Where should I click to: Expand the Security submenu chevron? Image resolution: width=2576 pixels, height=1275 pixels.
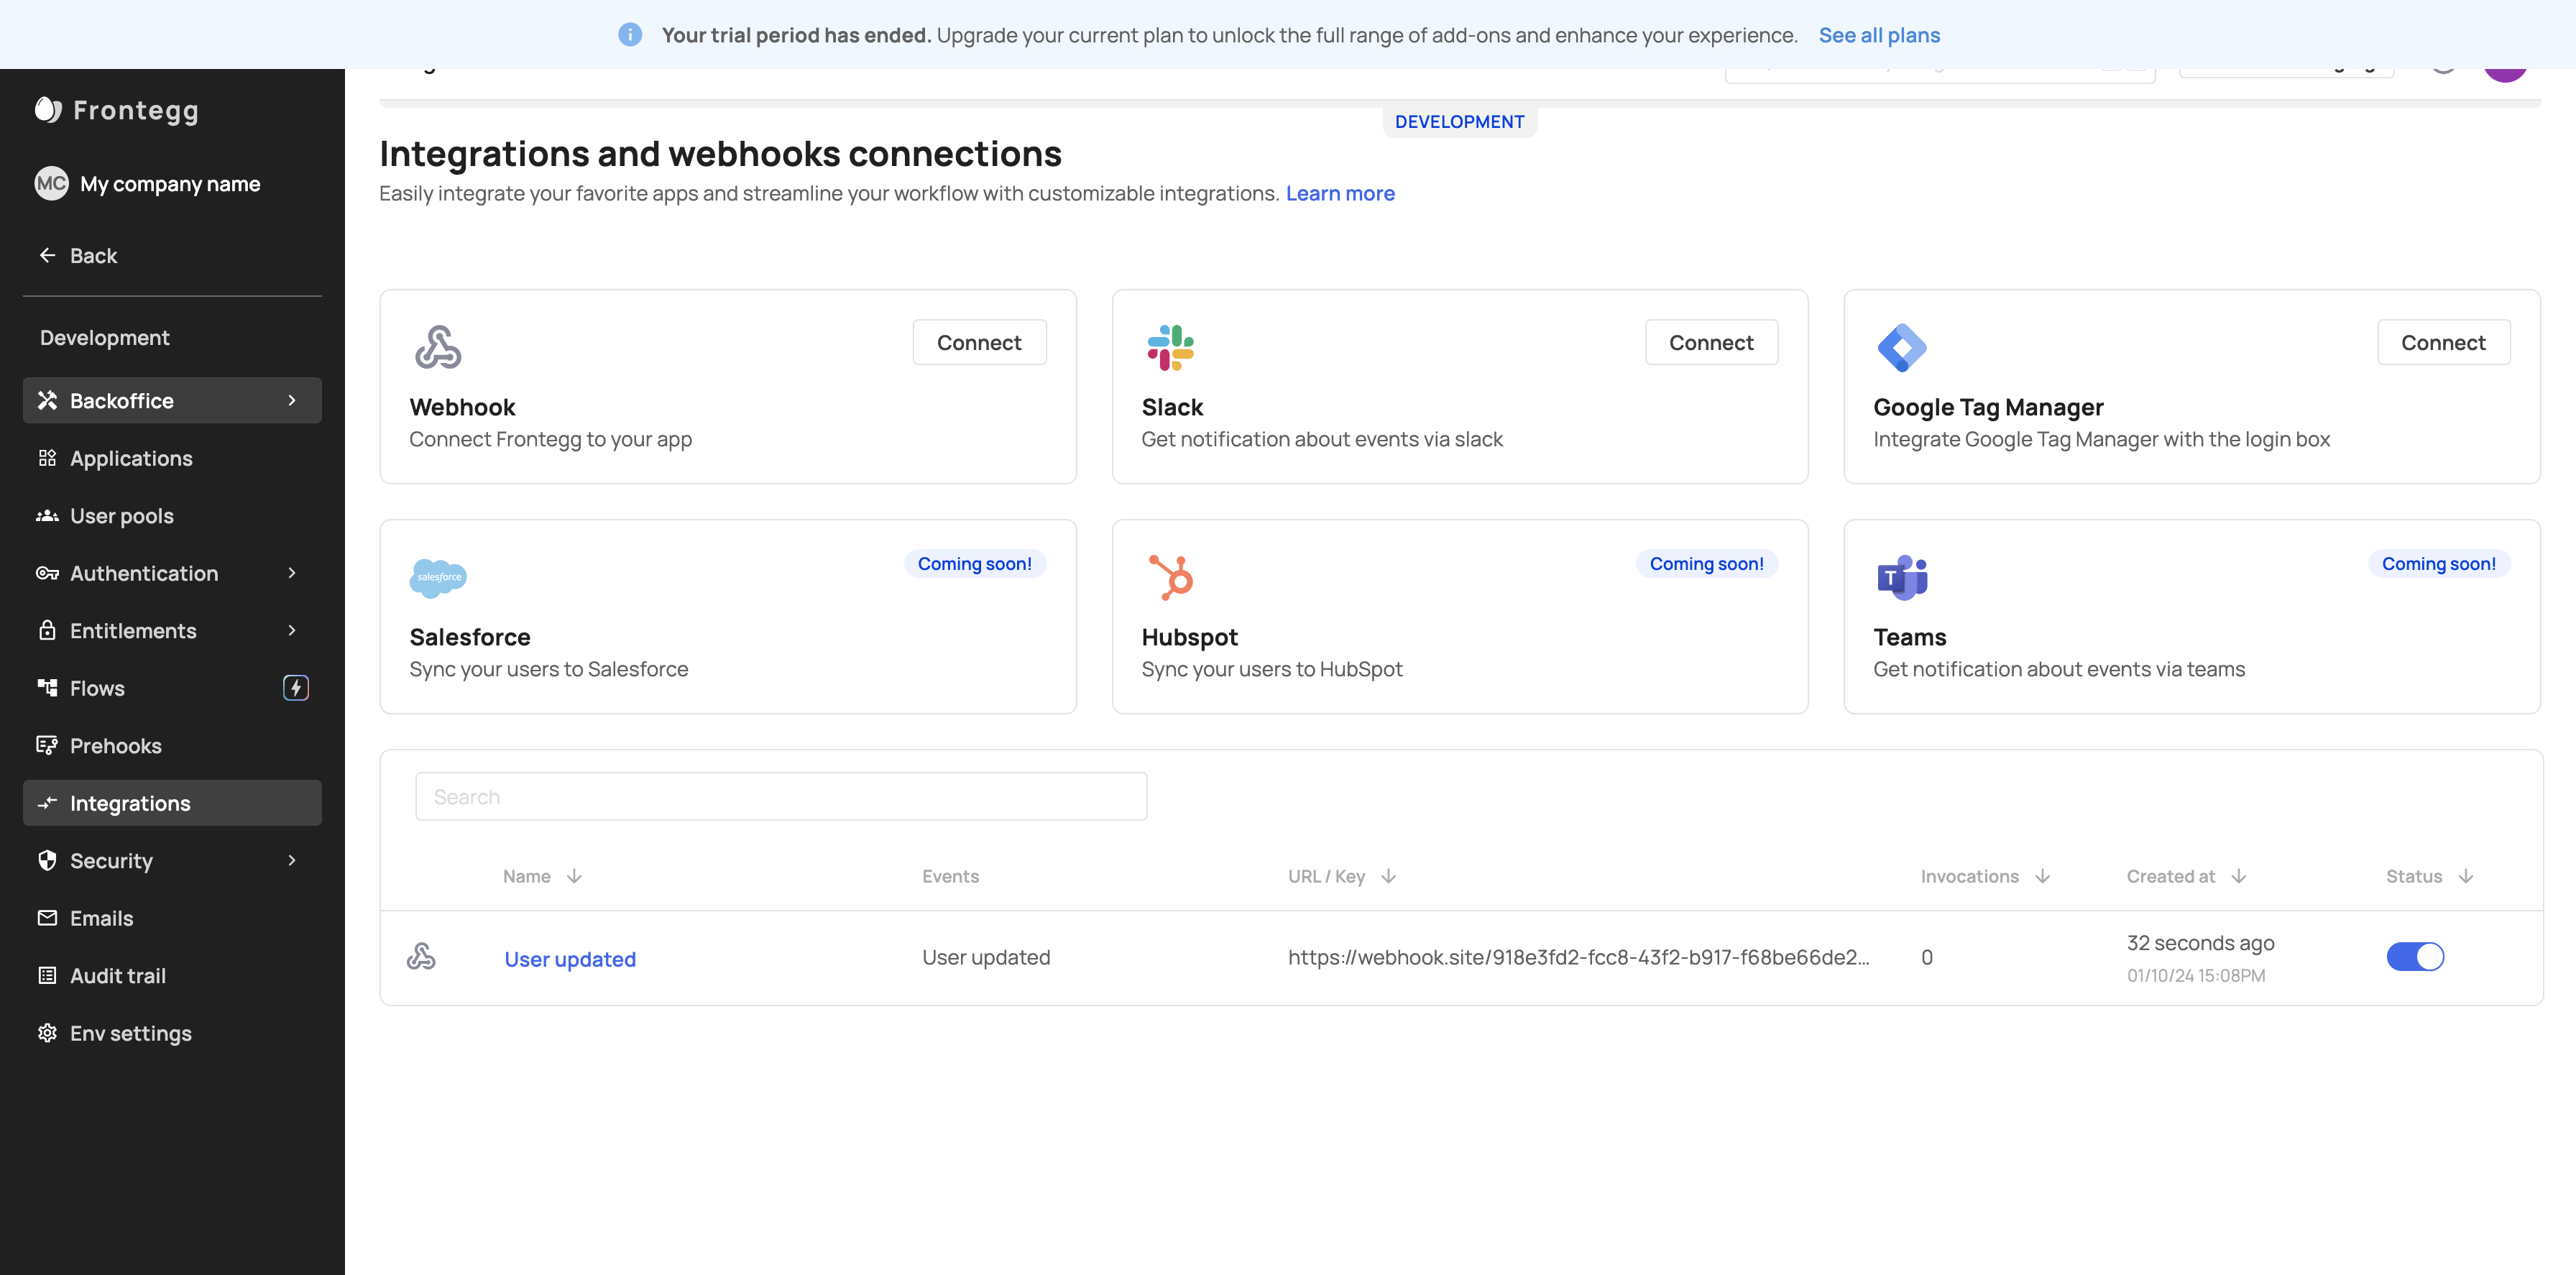[292, 860]
